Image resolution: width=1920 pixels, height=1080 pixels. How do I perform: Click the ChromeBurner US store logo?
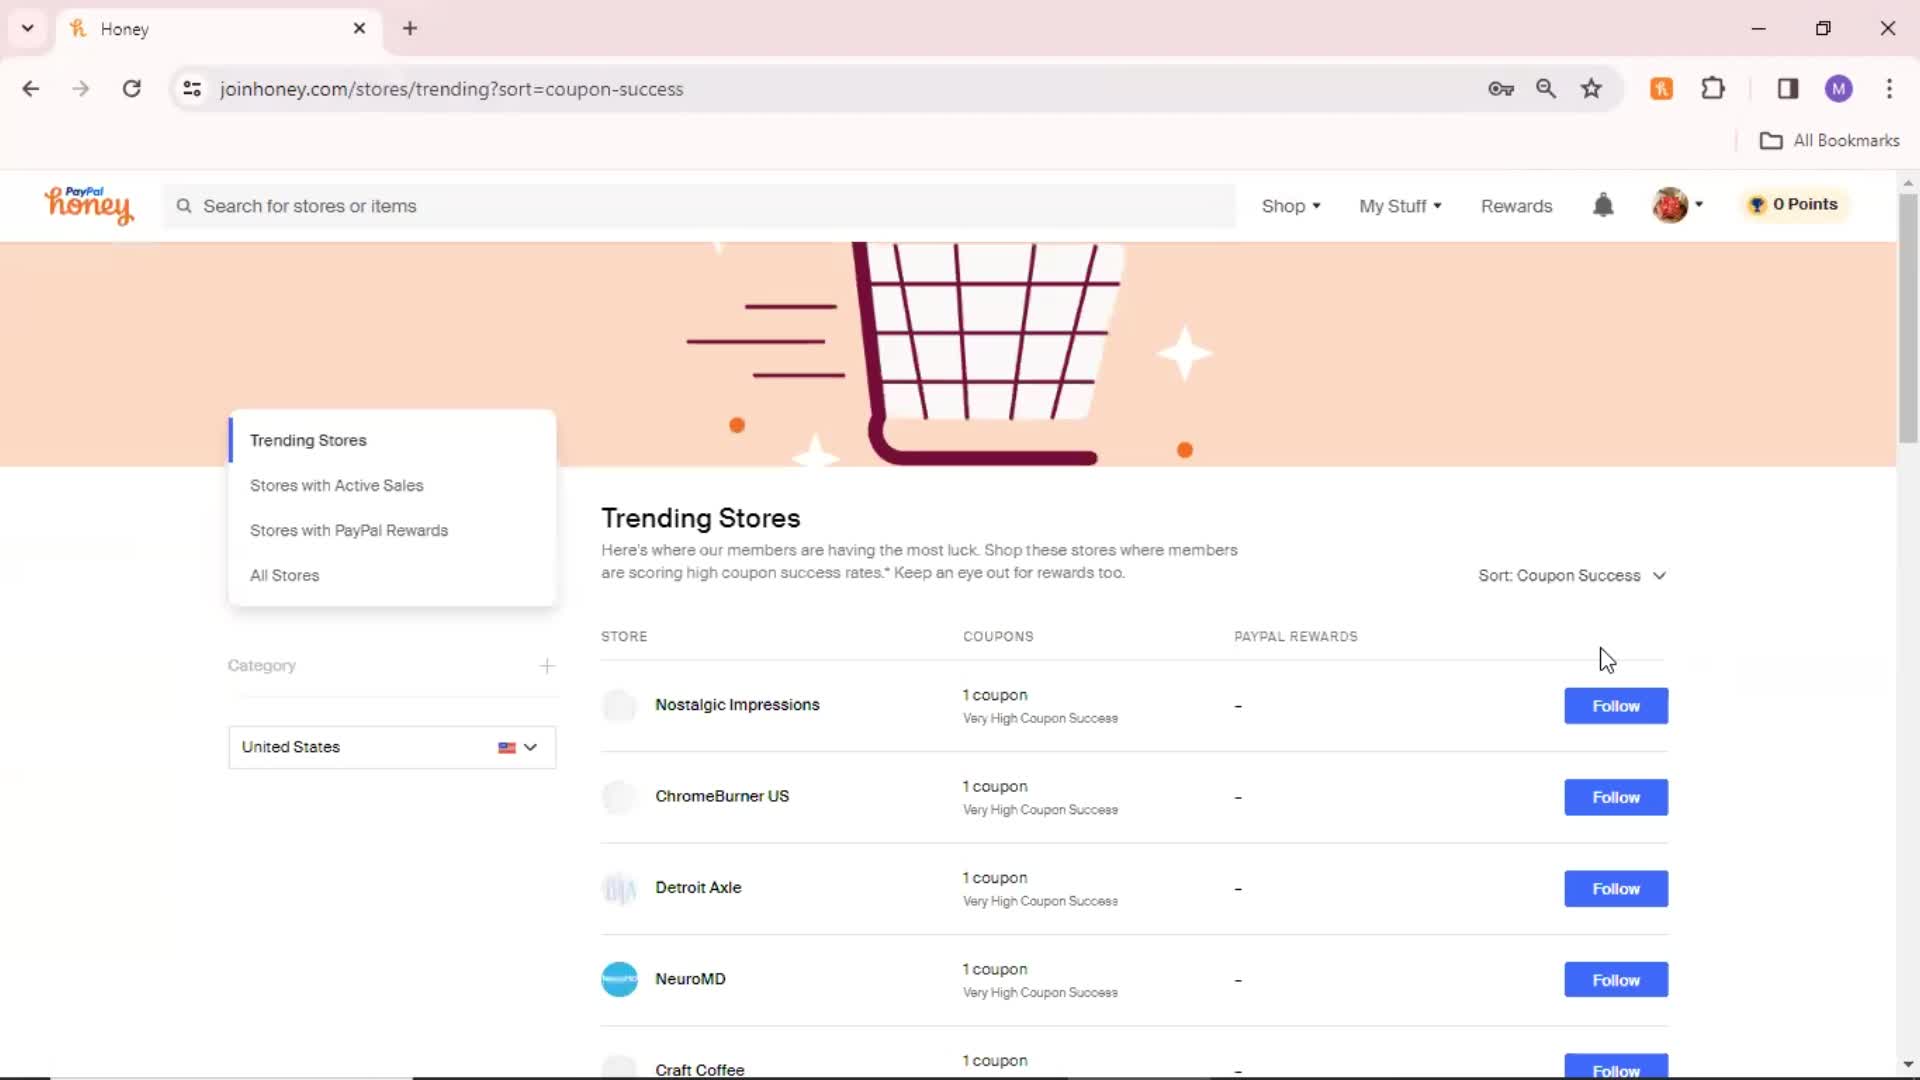(619, 797)
